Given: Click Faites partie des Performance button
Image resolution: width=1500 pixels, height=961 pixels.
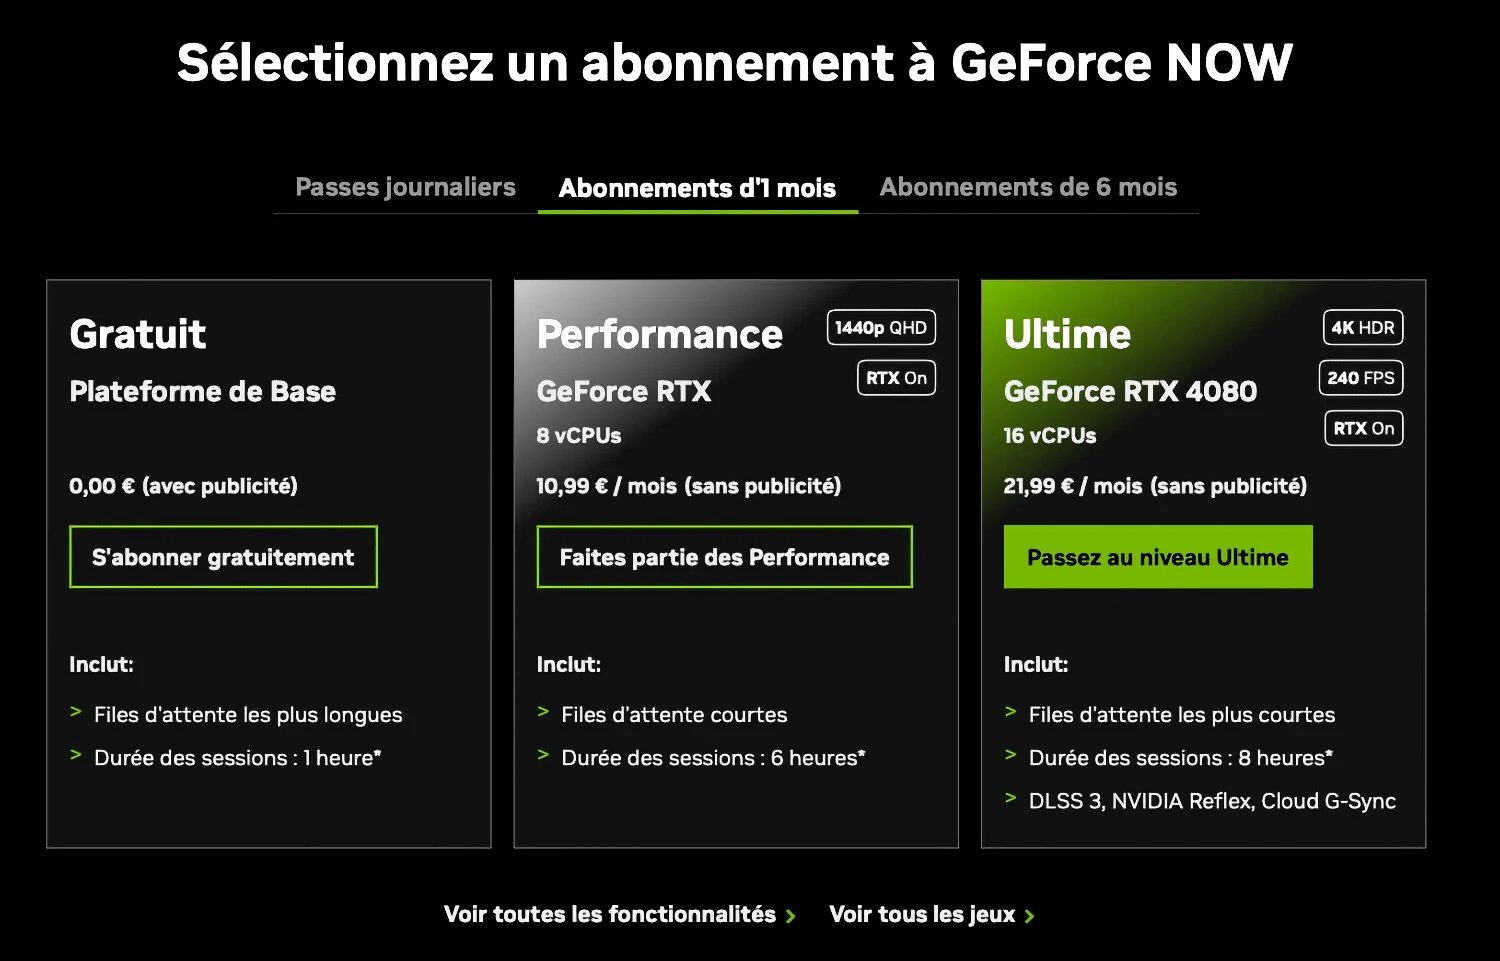Looking at the screenshot, I should (x=724, y=557).
